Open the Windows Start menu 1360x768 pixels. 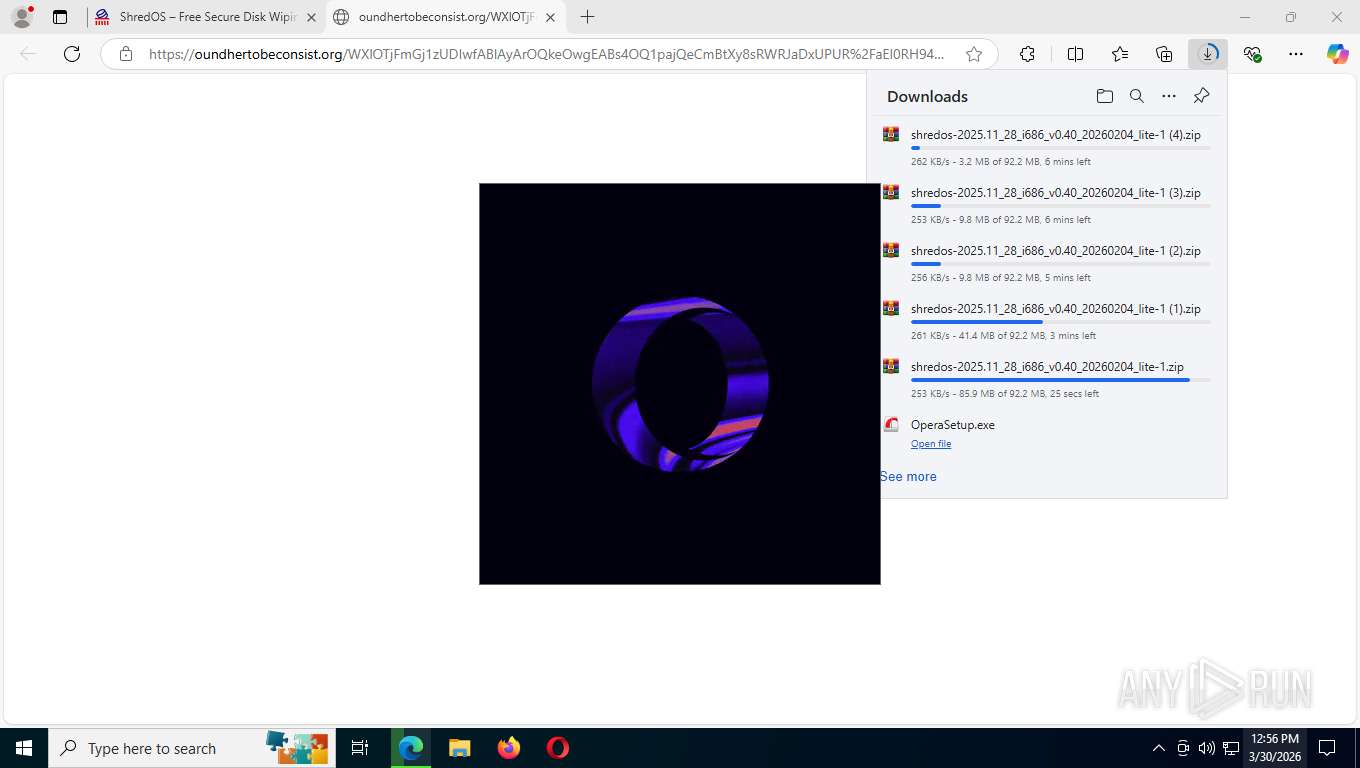23,748
